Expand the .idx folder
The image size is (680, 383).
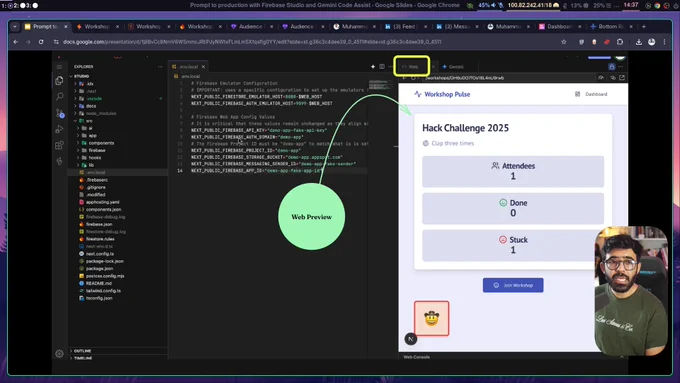click(x=75, y=84)
